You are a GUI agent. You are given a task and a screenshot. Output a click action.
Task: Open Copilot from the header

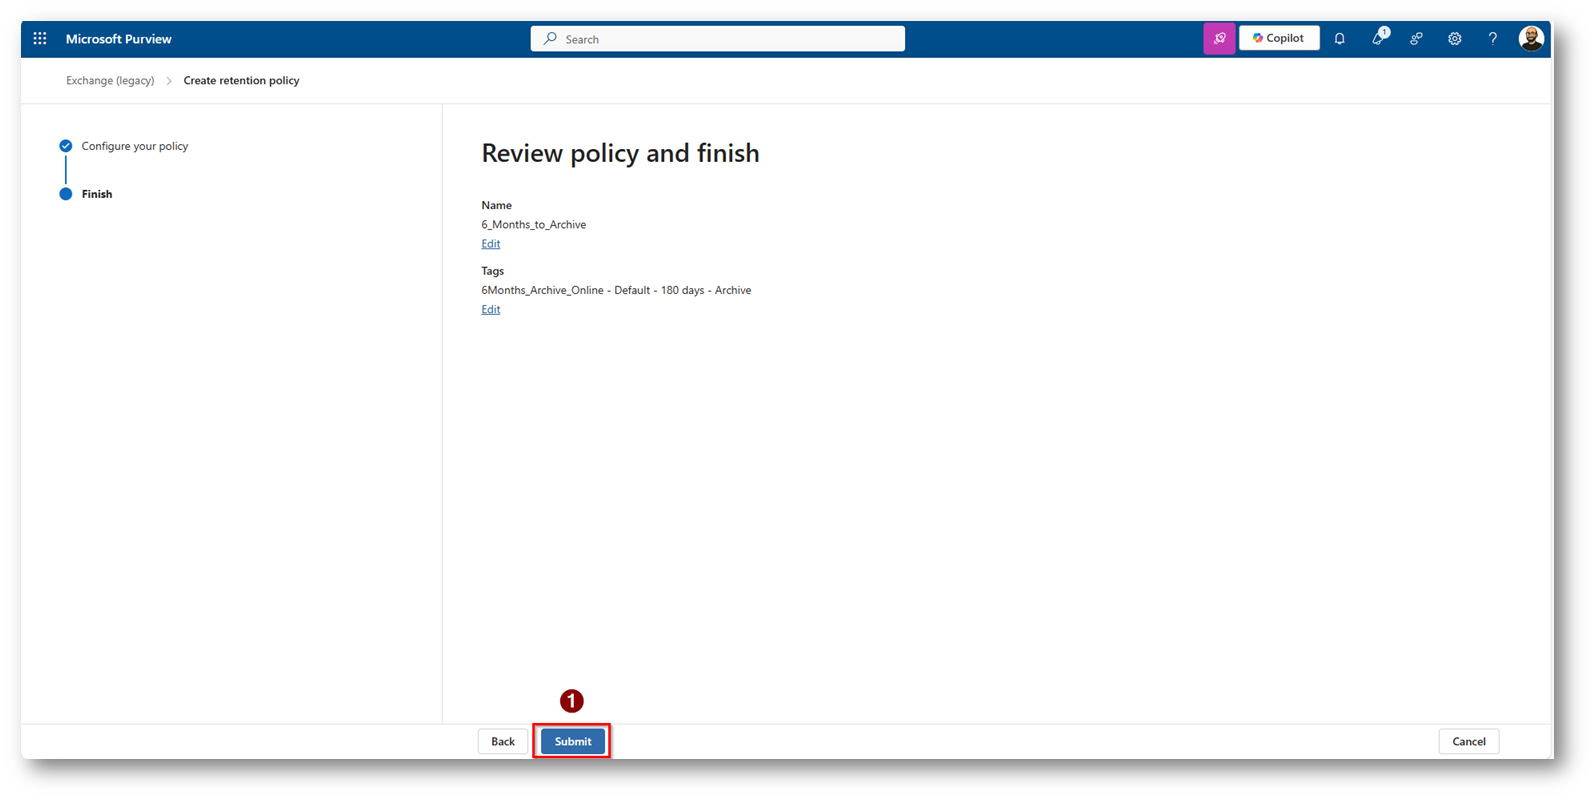click(1279, 39)
